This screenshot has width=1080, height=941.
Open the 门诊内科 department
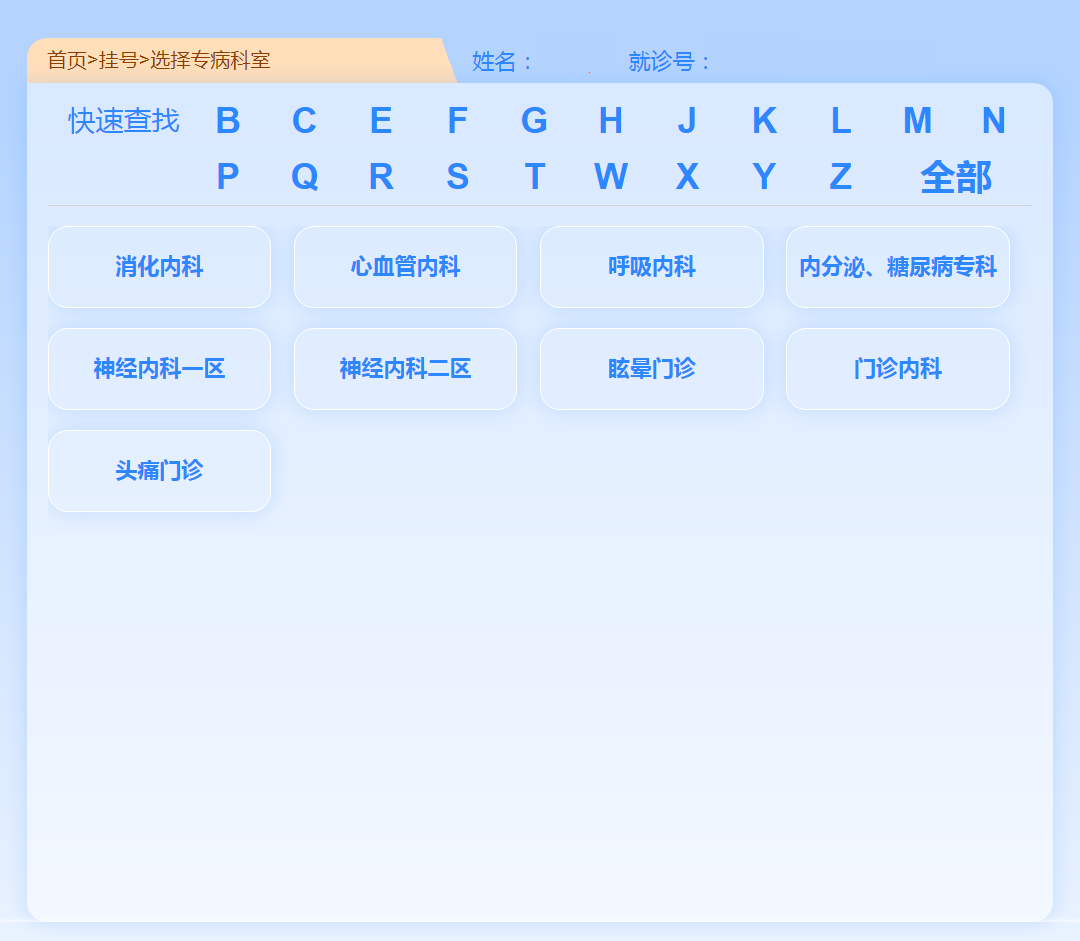click(x=897, y=369)
